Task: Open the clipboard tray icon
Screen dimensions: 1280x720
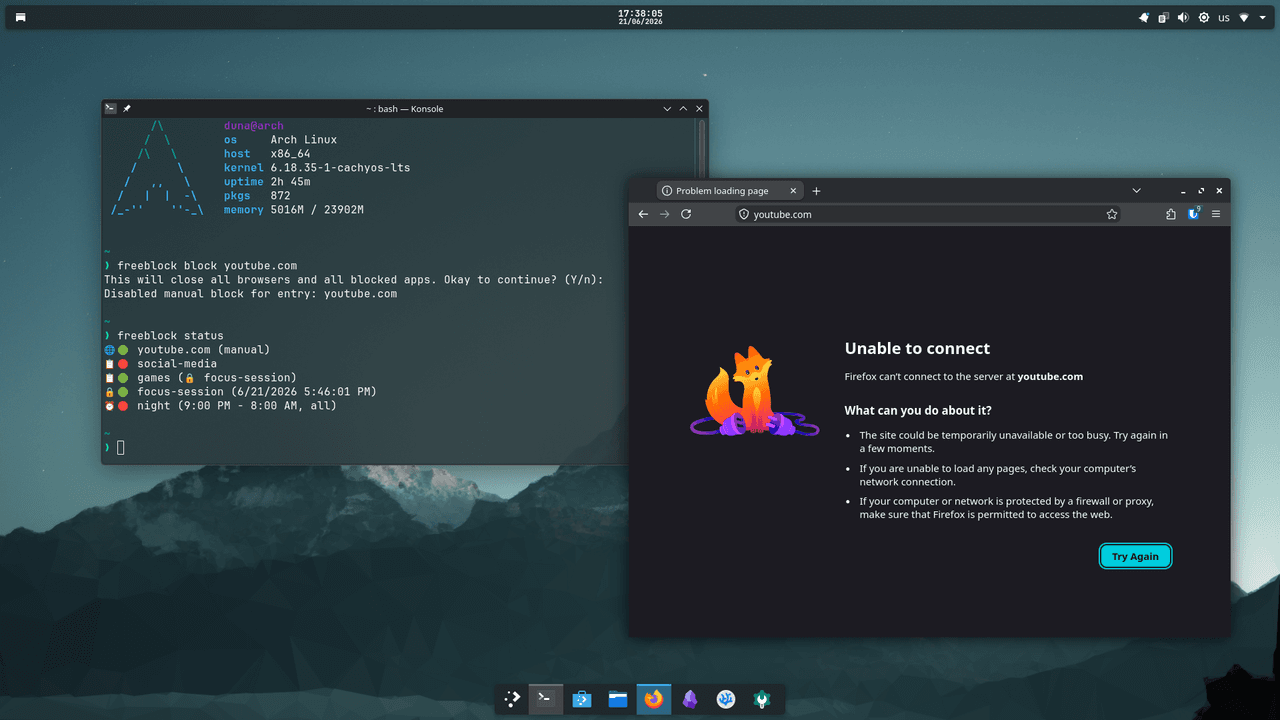Action: click(x=1163, y=18)
